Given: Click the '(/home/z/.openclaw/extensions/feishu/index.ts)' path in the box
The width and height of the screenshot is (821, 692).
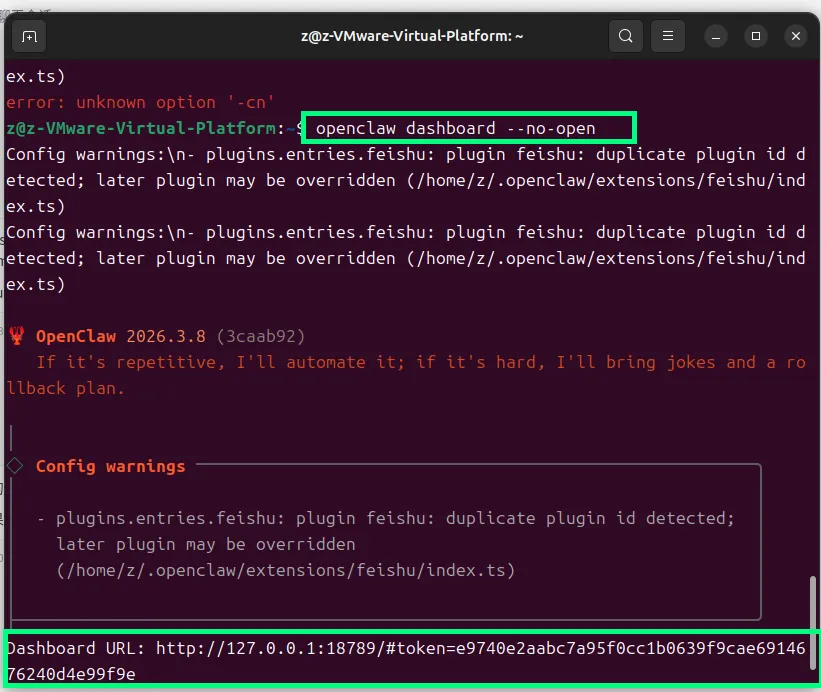Looking at the screenshot, I should pyautogui.click(x=286, y=570).
